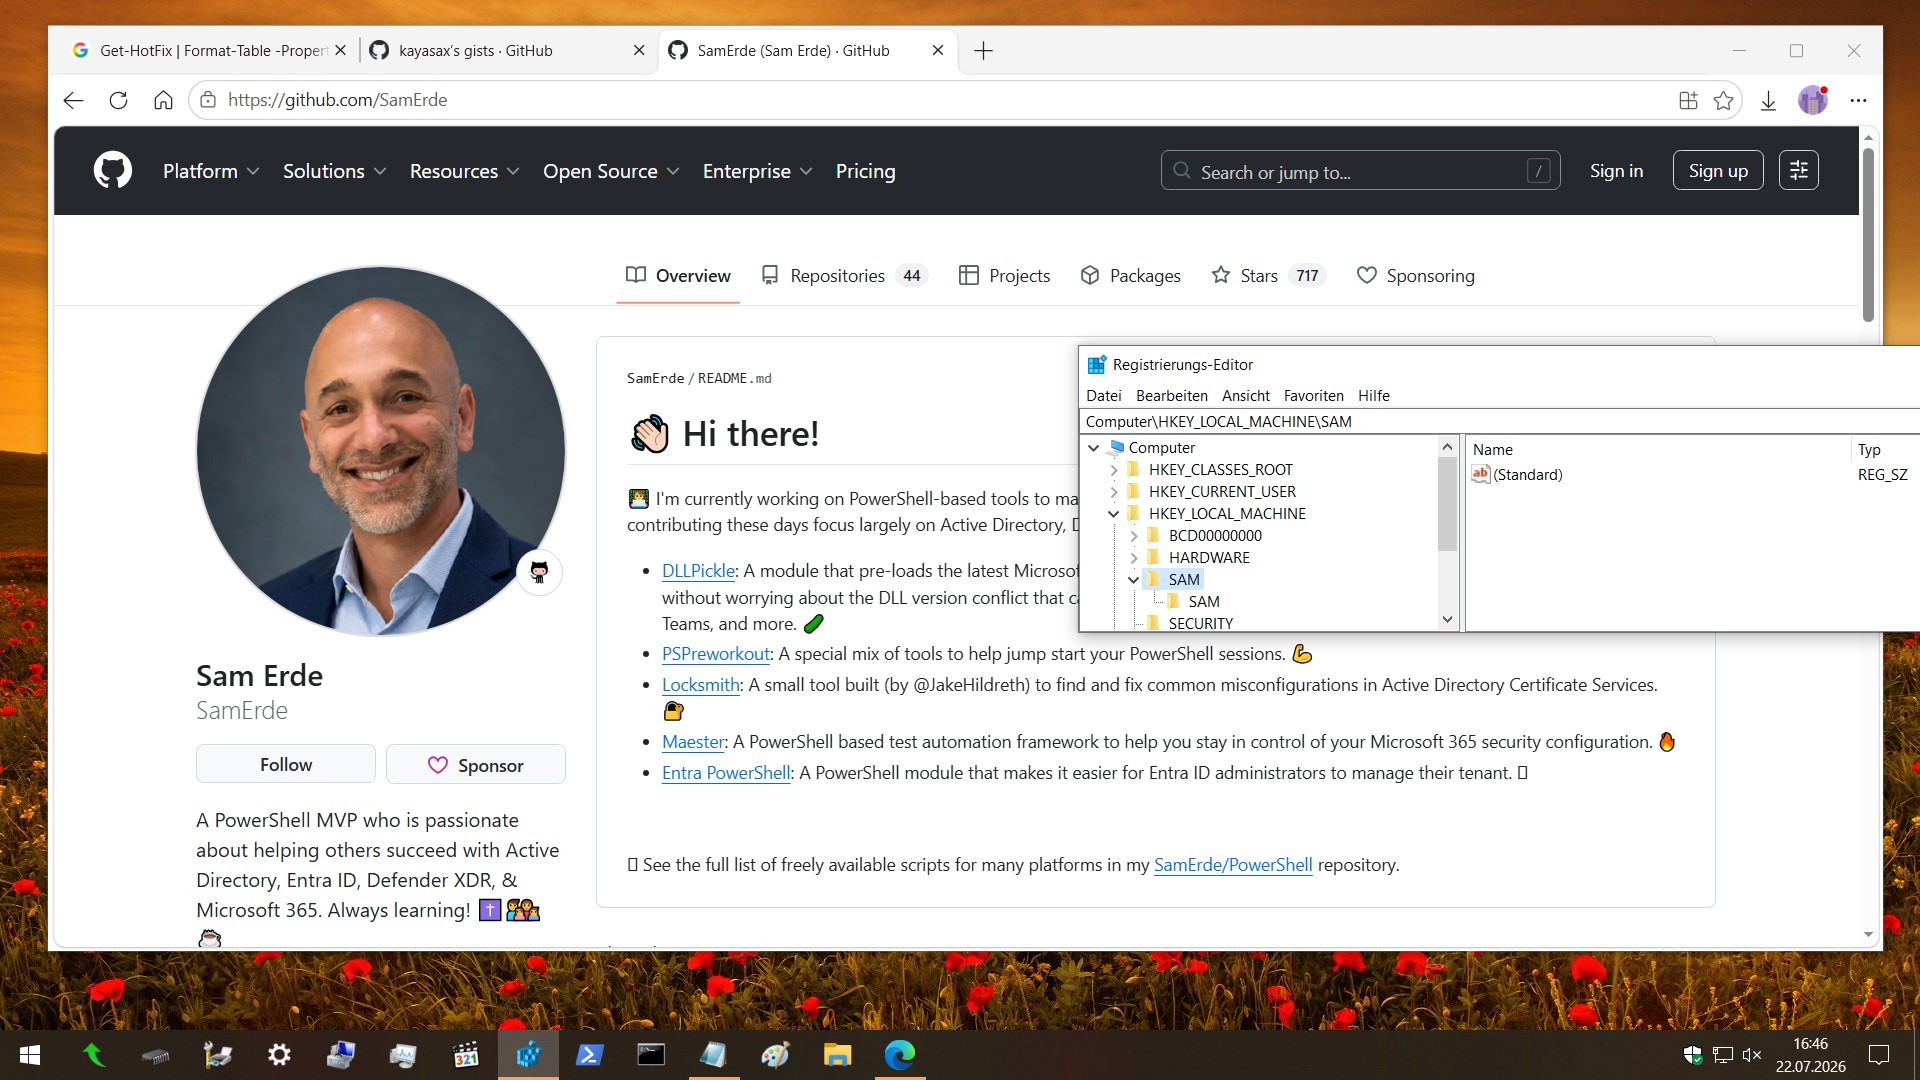Open the Maester link

693,742
